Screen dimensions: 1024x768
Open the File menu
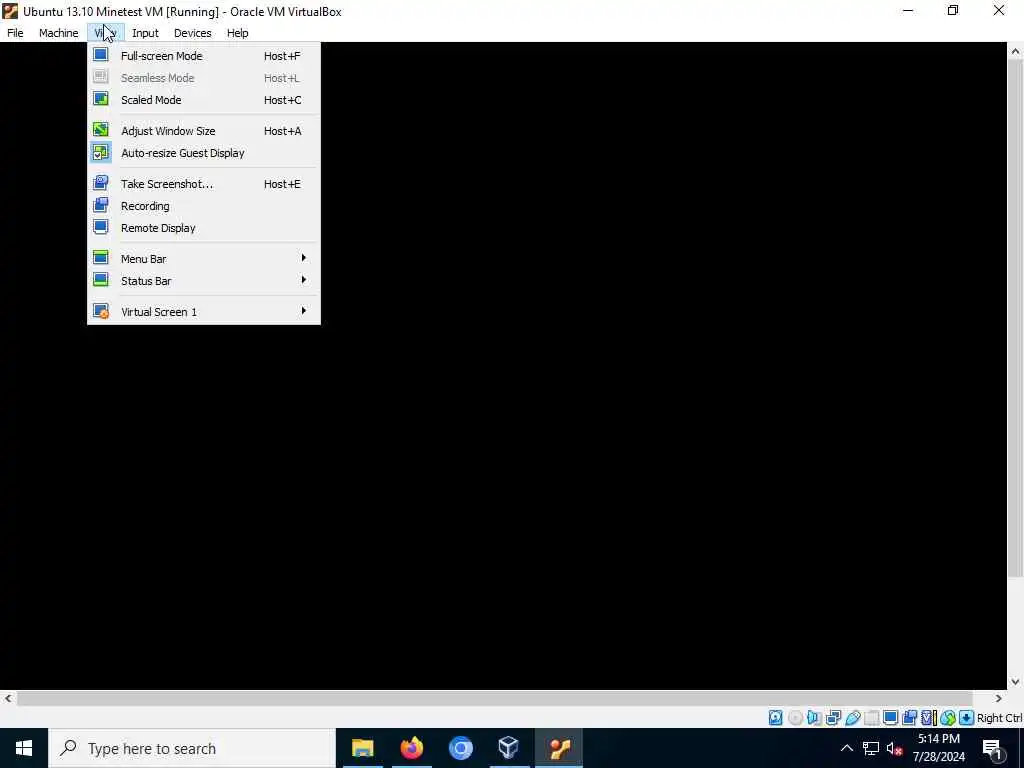15,33
